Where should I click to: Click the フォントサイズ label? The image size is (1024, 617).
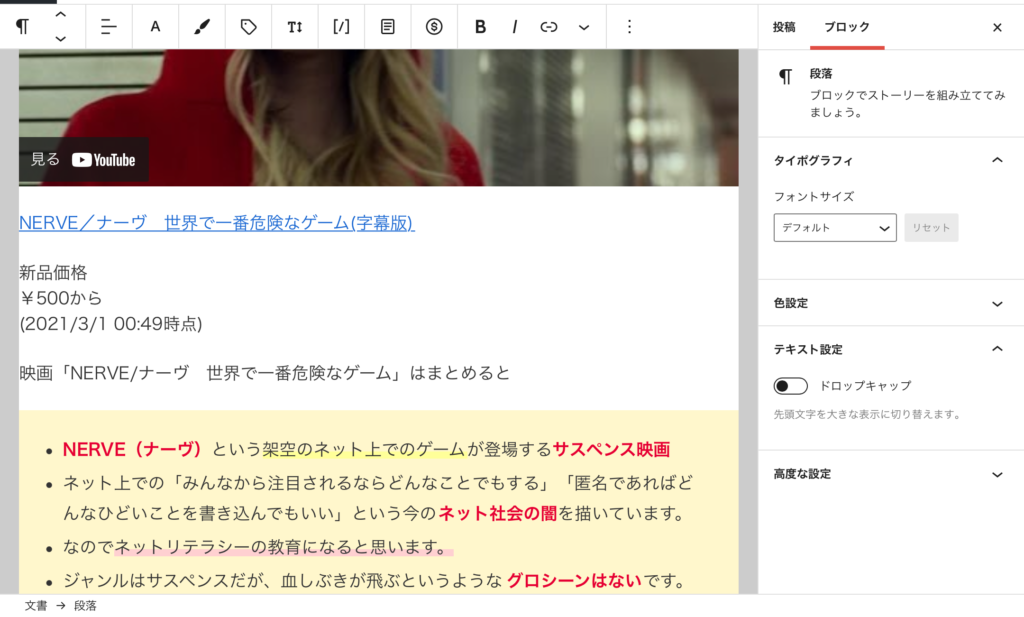pos(814,197)
